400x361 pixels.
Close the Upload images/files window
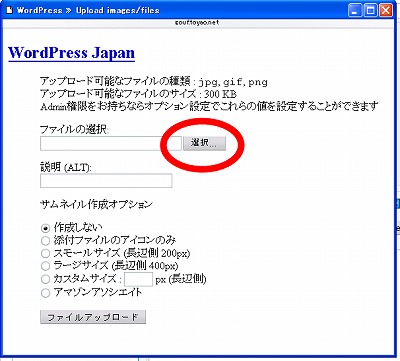click(386, 10)
